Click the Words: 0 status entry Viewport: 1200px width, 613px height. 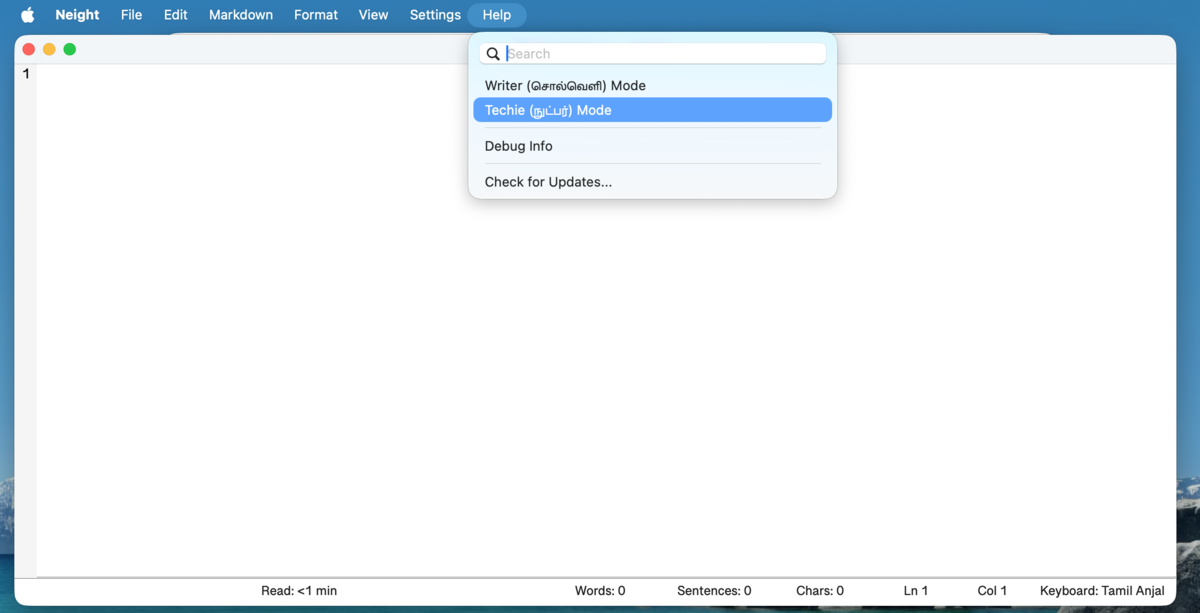pyautogui.click(x=600, y=591)
